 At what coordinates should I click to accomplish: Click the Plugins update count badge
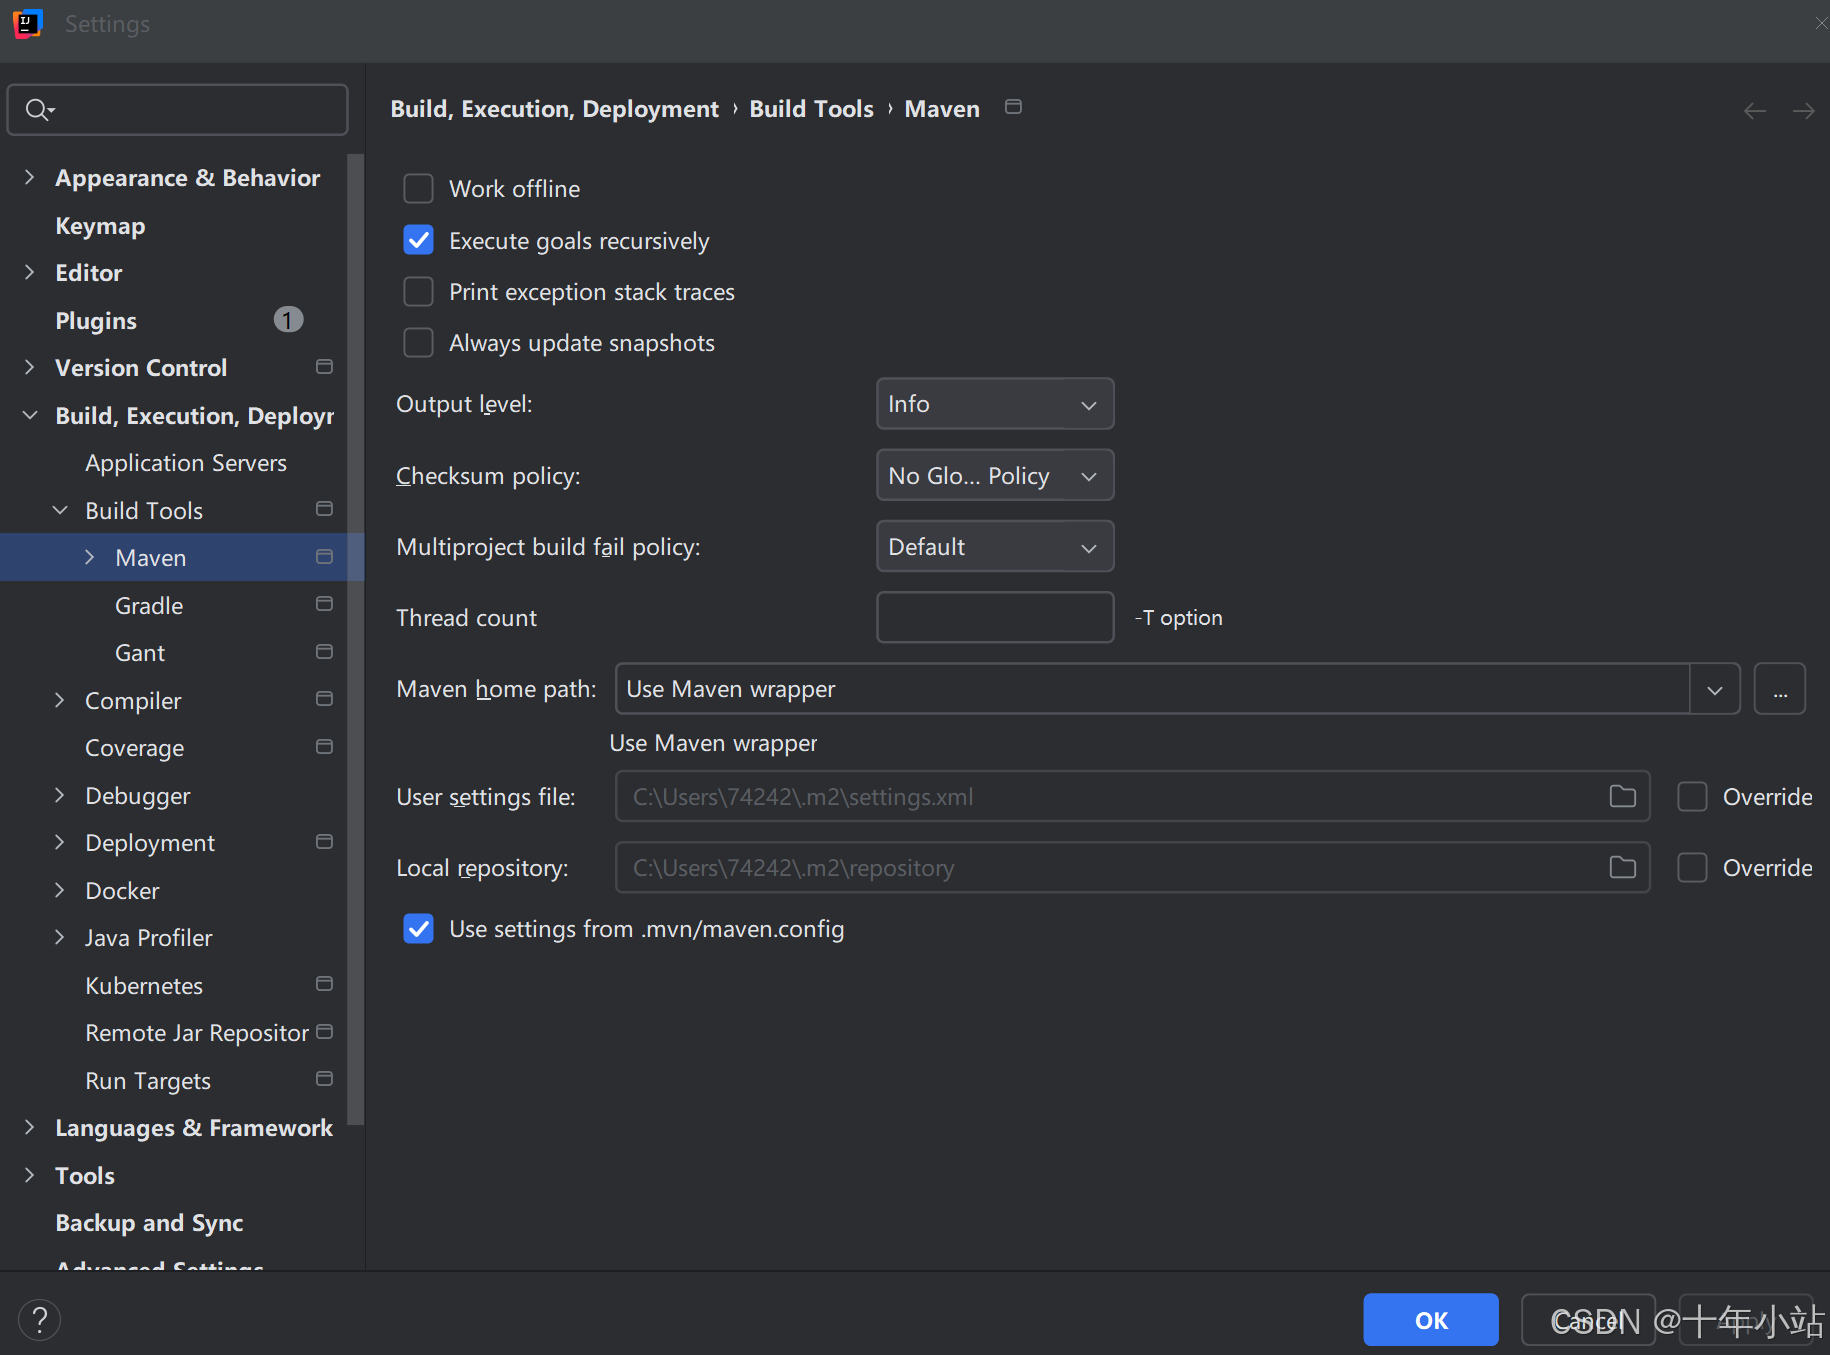(288, 320)
